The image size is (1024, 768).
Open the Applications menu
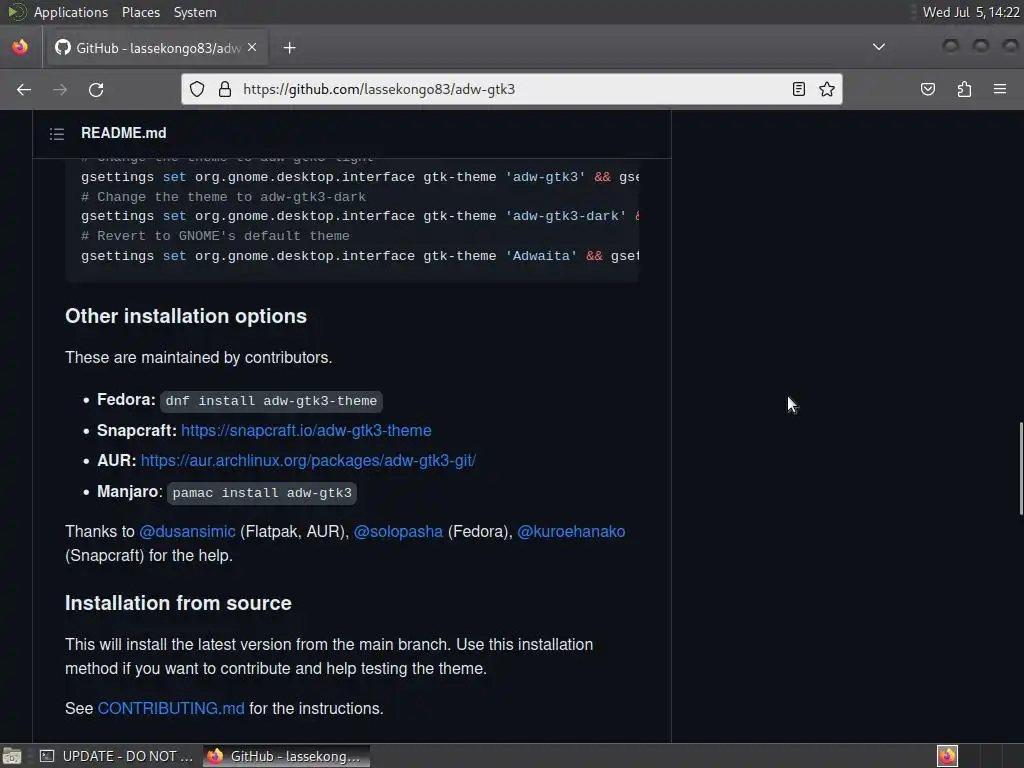(71, 12)
